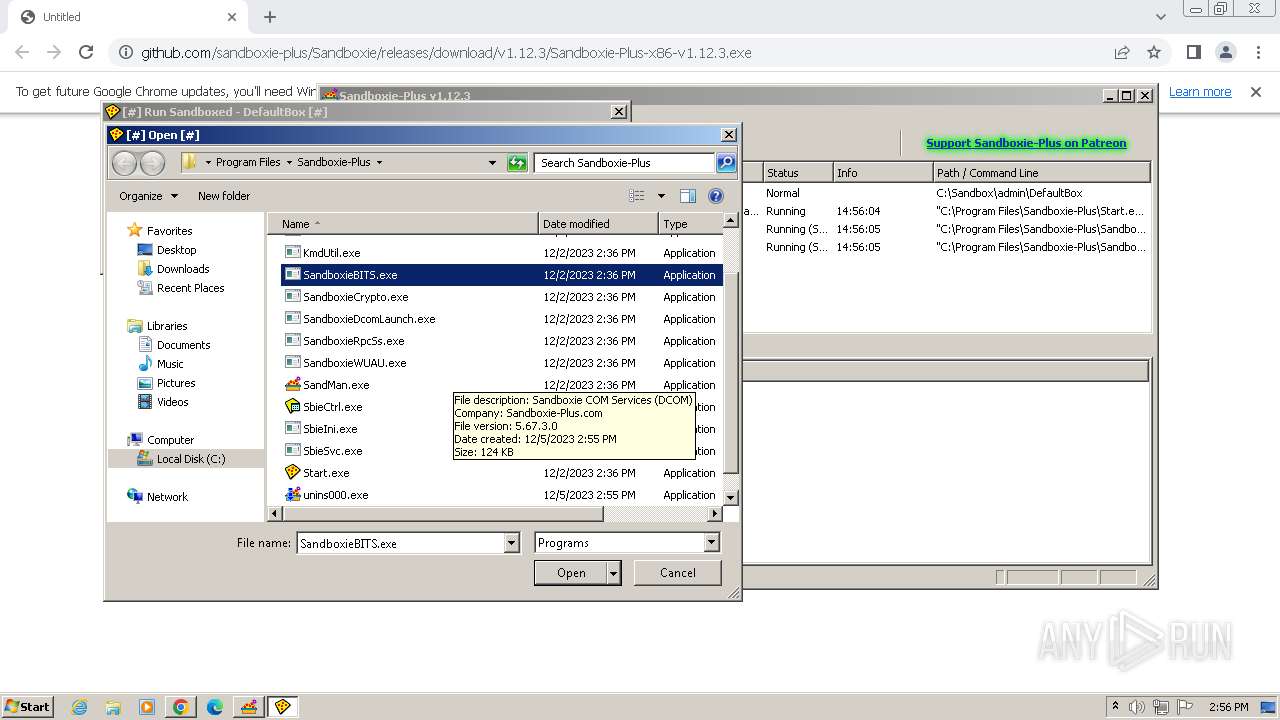Open a new Chrome tab
1280x720 pixels.
(x=270, y=17)
